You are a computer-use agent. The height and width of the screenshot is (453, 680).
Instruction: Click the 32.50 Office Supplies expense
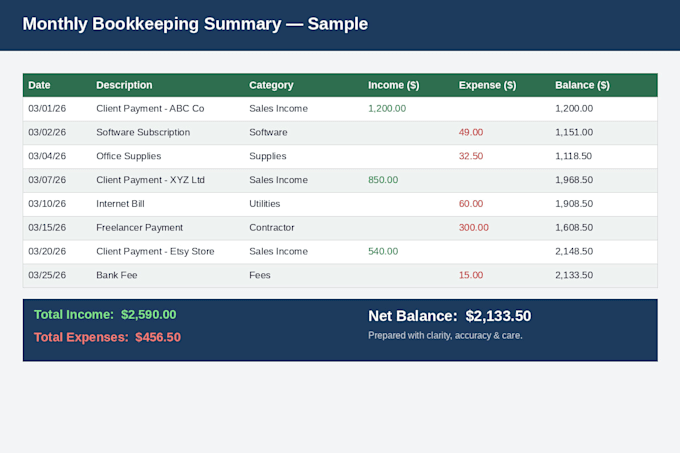coord(471,156)
